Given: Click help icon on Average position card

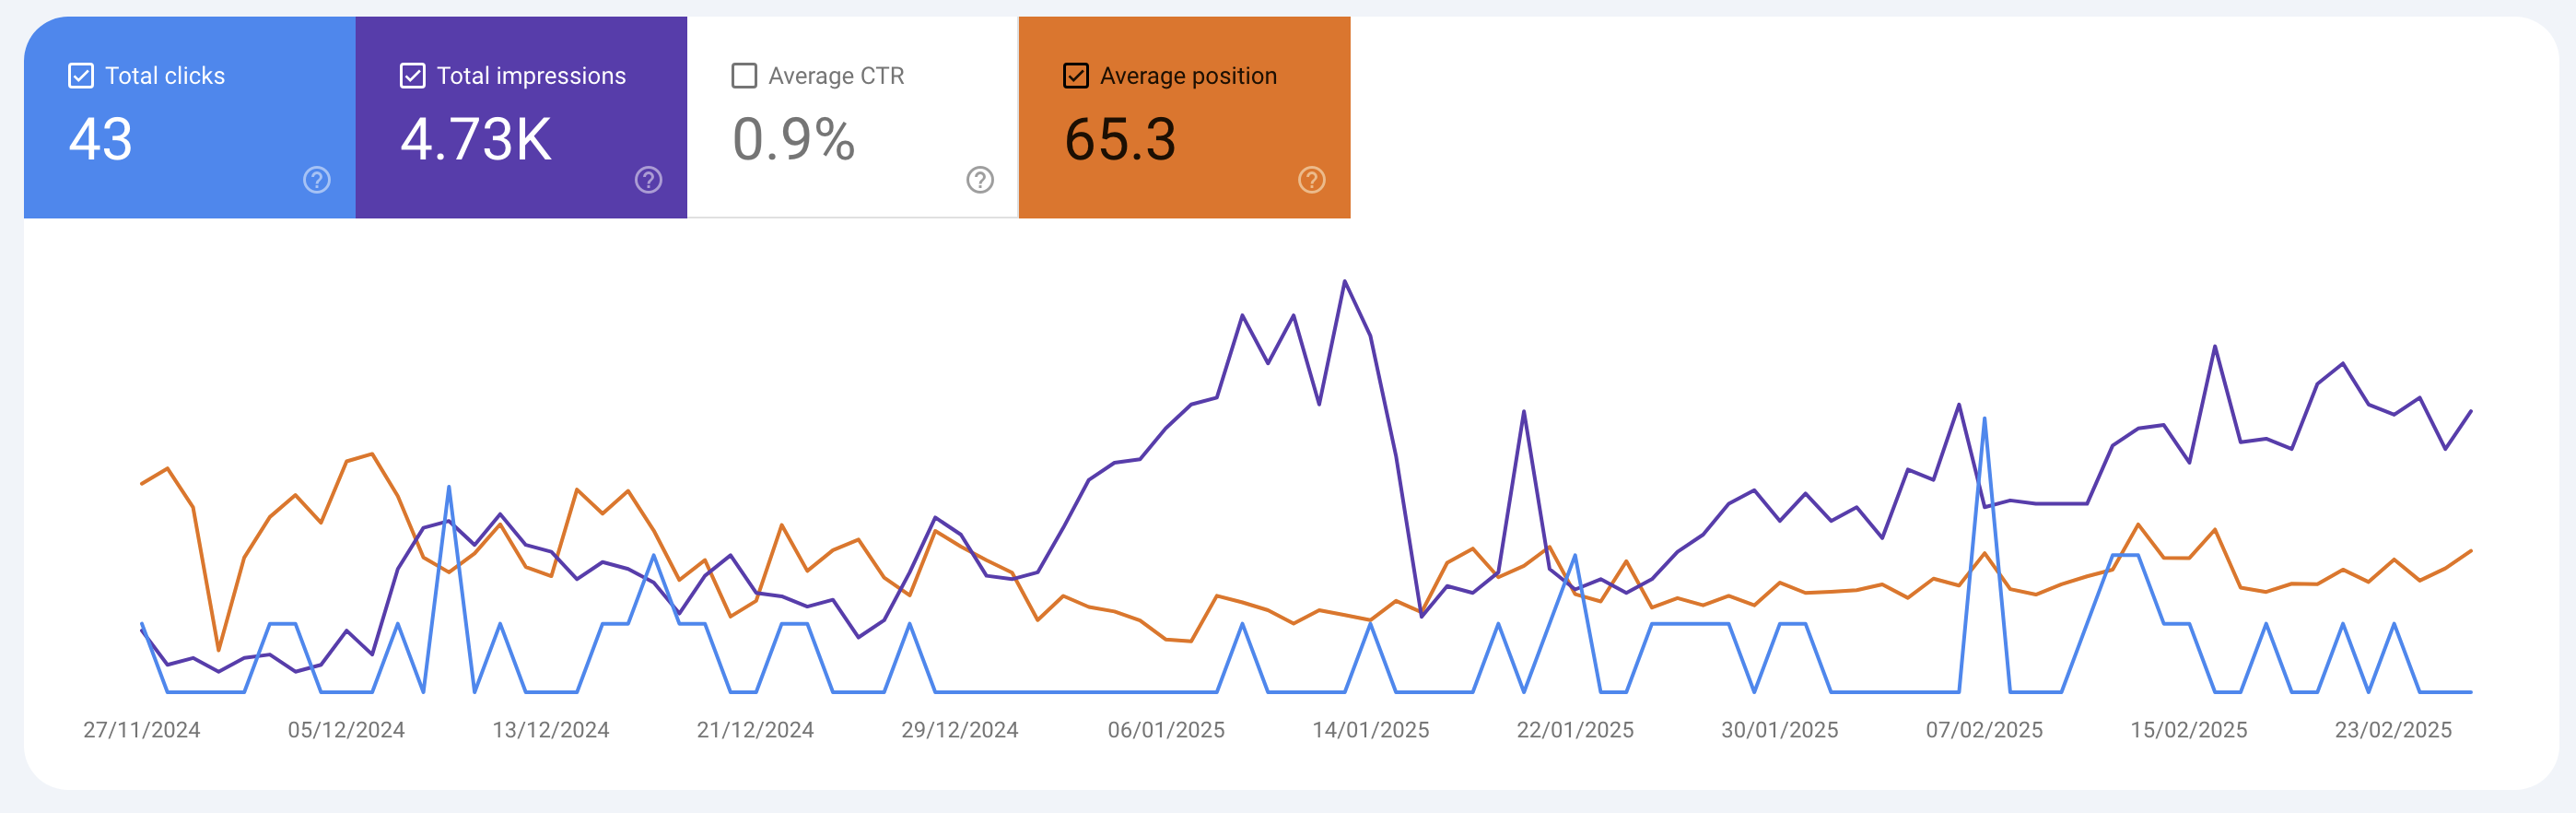Looking at the screenshot, I should (x=1311, y=180).
